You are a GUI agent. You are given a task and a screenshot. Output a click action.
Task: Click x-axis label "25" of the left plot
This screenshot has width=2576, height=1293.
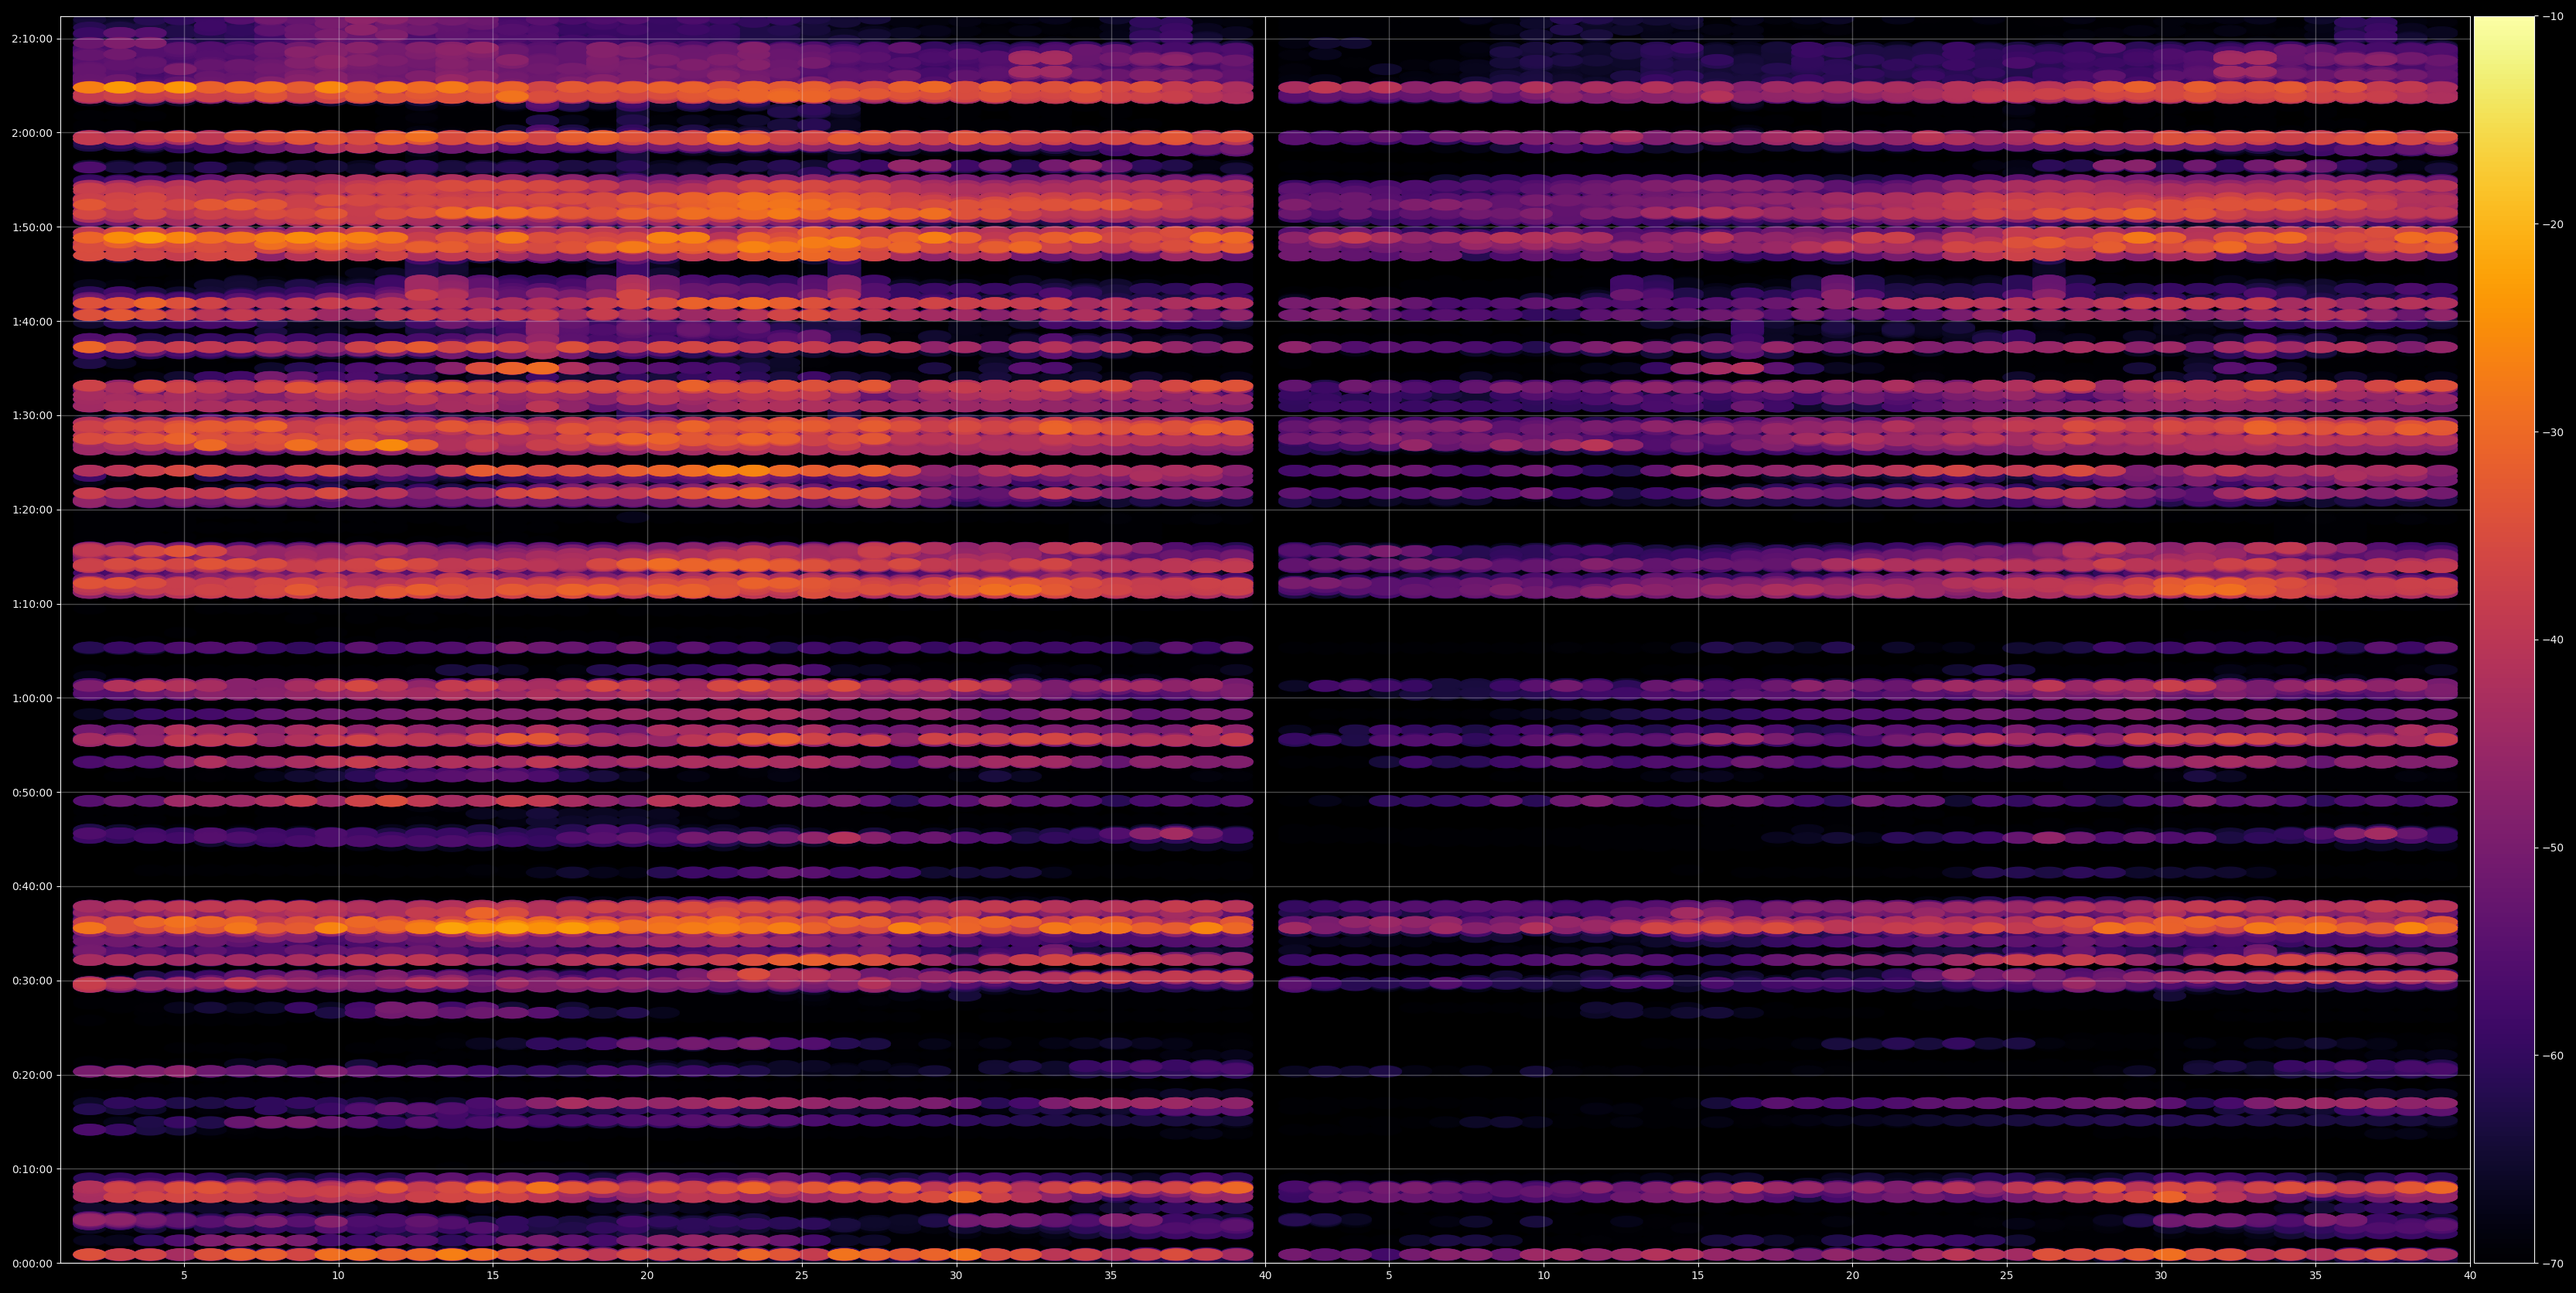point(802,1276)
